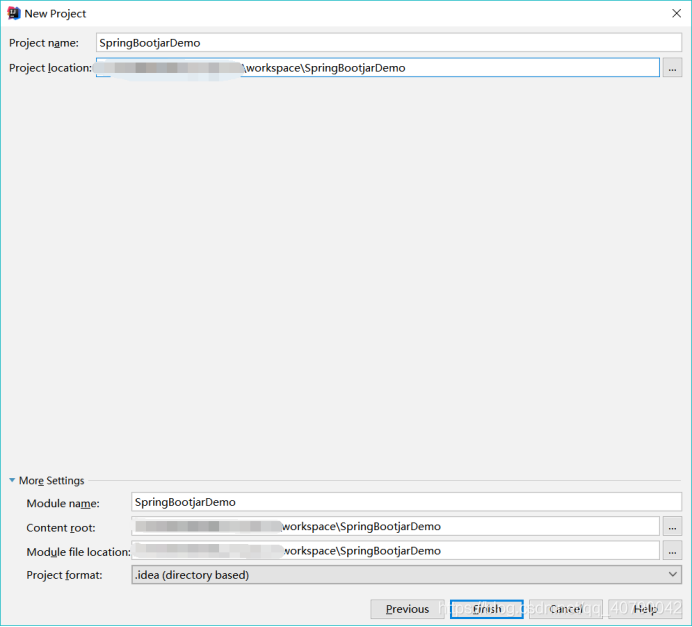692x627 pixels.
Task: Click the 'Module file location:' label
Action: (79, 552)
